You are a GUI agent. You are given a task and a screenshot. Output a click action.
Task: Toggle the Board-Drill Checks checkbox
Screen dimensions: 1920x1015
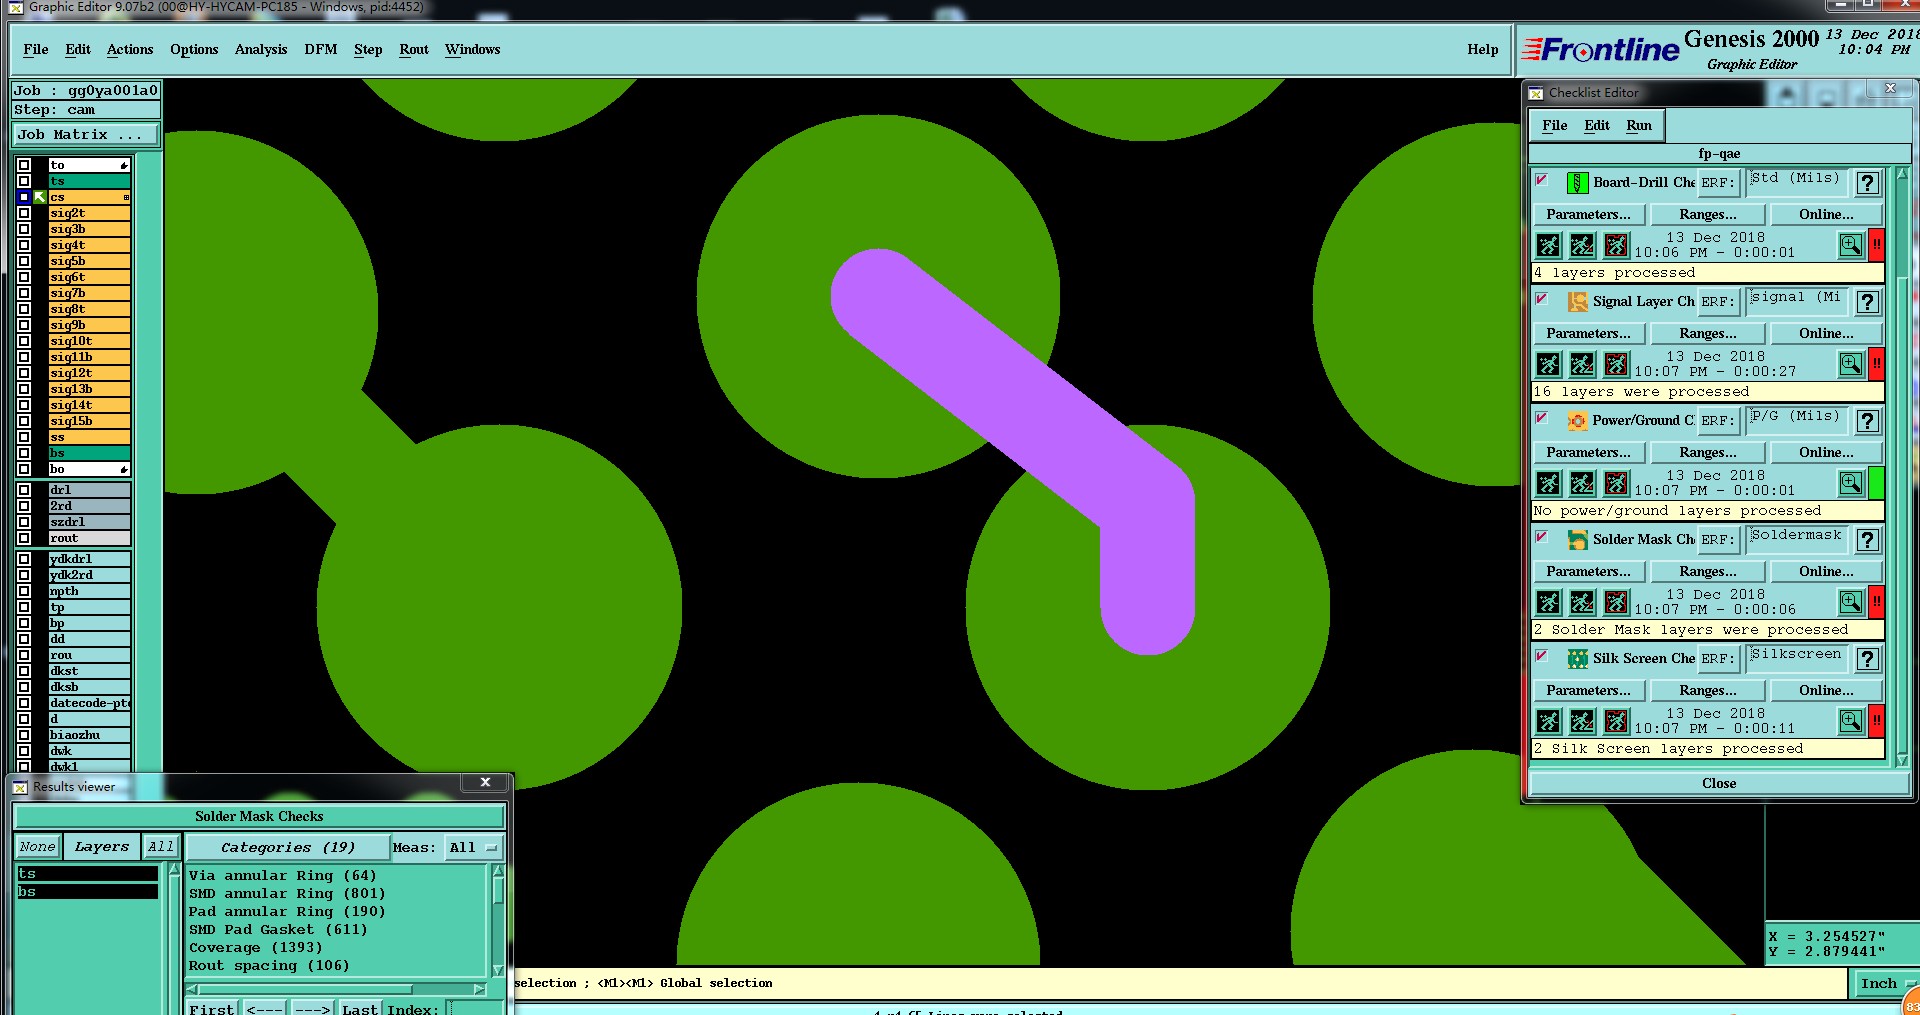tap(1541, 180)
